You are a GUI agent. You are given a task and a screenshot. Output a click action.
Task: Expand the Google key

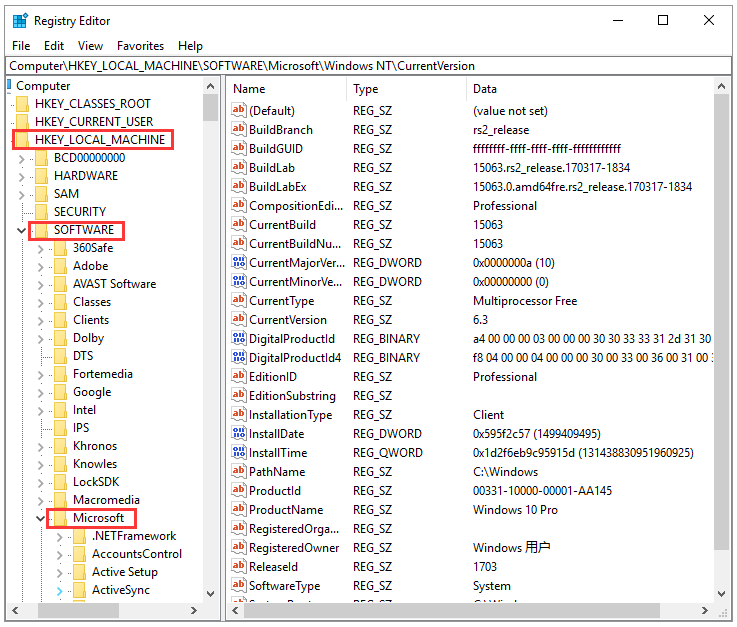[x=40, y=393]
